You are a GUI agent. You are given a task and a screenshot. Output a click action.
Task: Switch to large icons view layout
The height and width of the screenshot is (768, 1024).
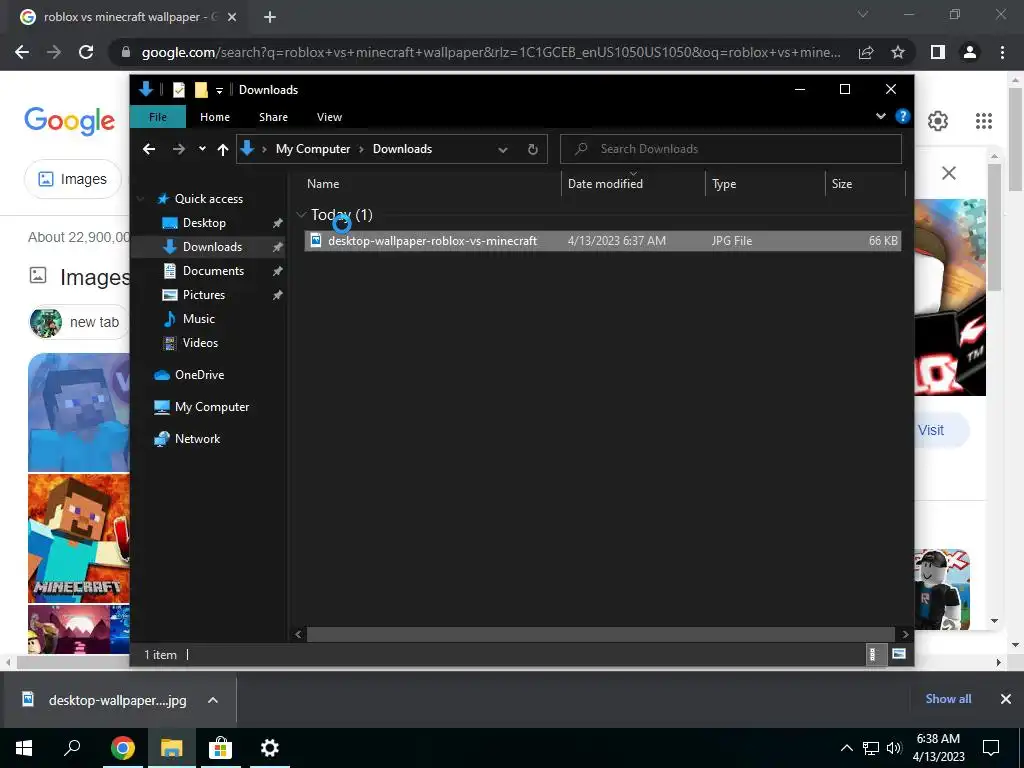click(x=899, y=654)
